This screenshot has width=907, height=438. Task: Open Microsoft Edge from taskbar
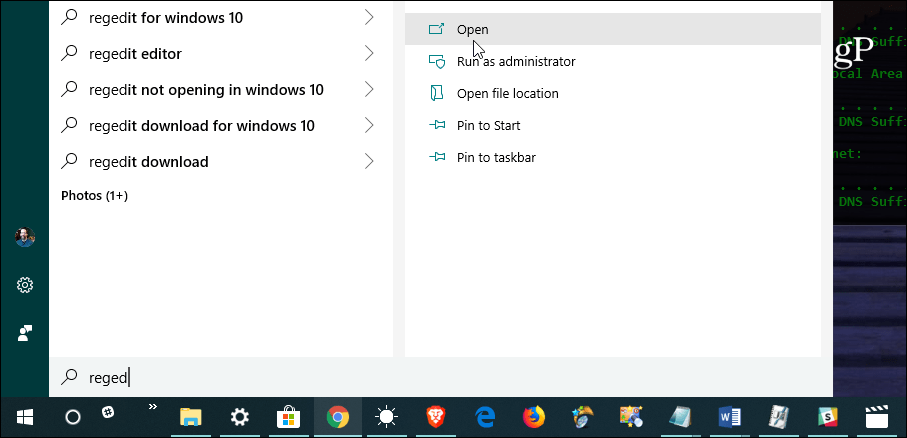[485, 417]
